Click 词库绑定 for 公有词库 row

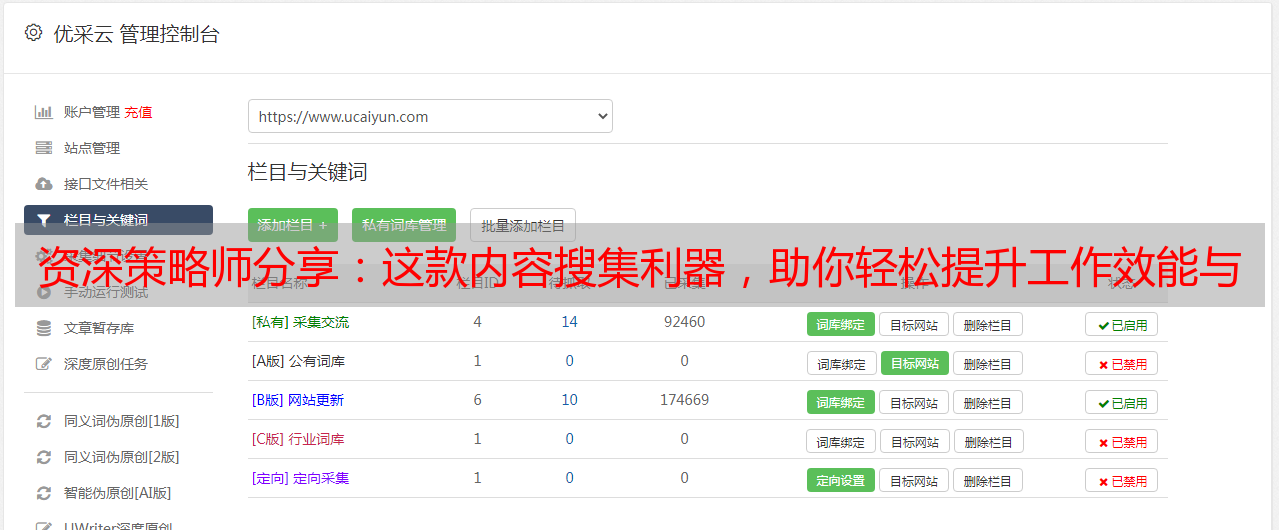tap(841, 363)
